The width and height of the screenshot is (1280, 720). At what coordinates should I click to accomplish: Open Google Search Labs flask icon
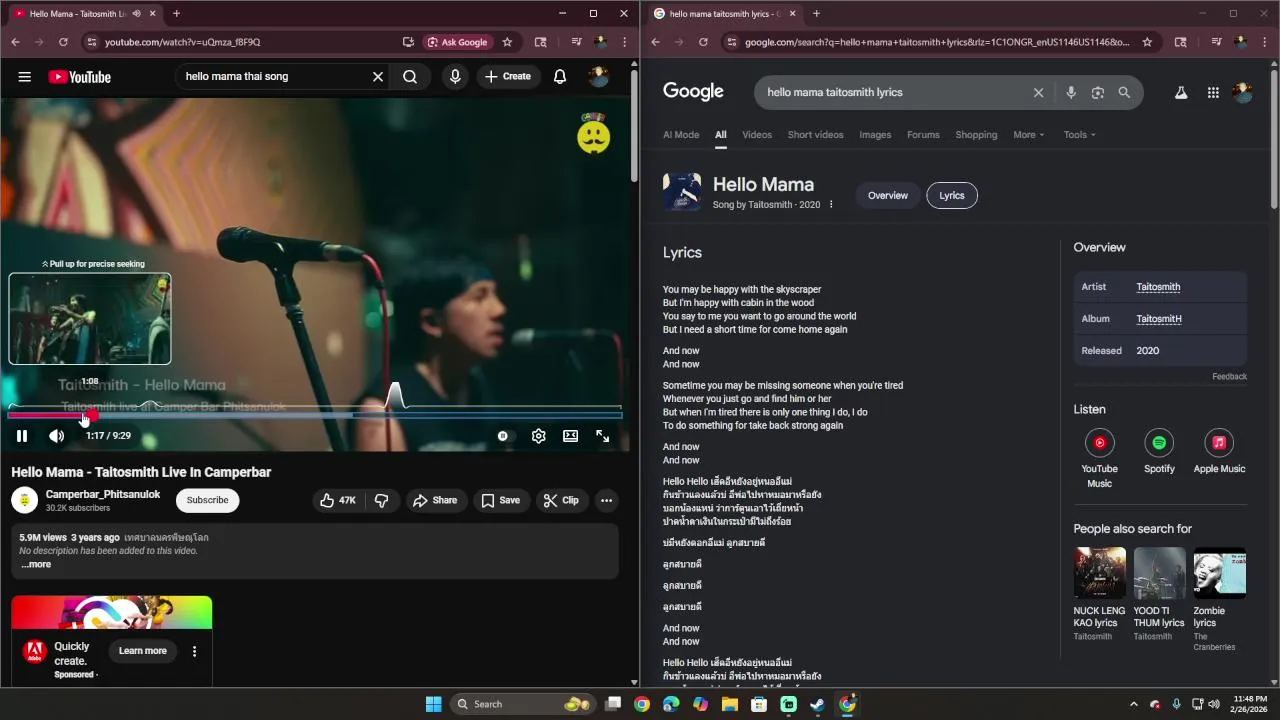click(x=1180, y=92)
